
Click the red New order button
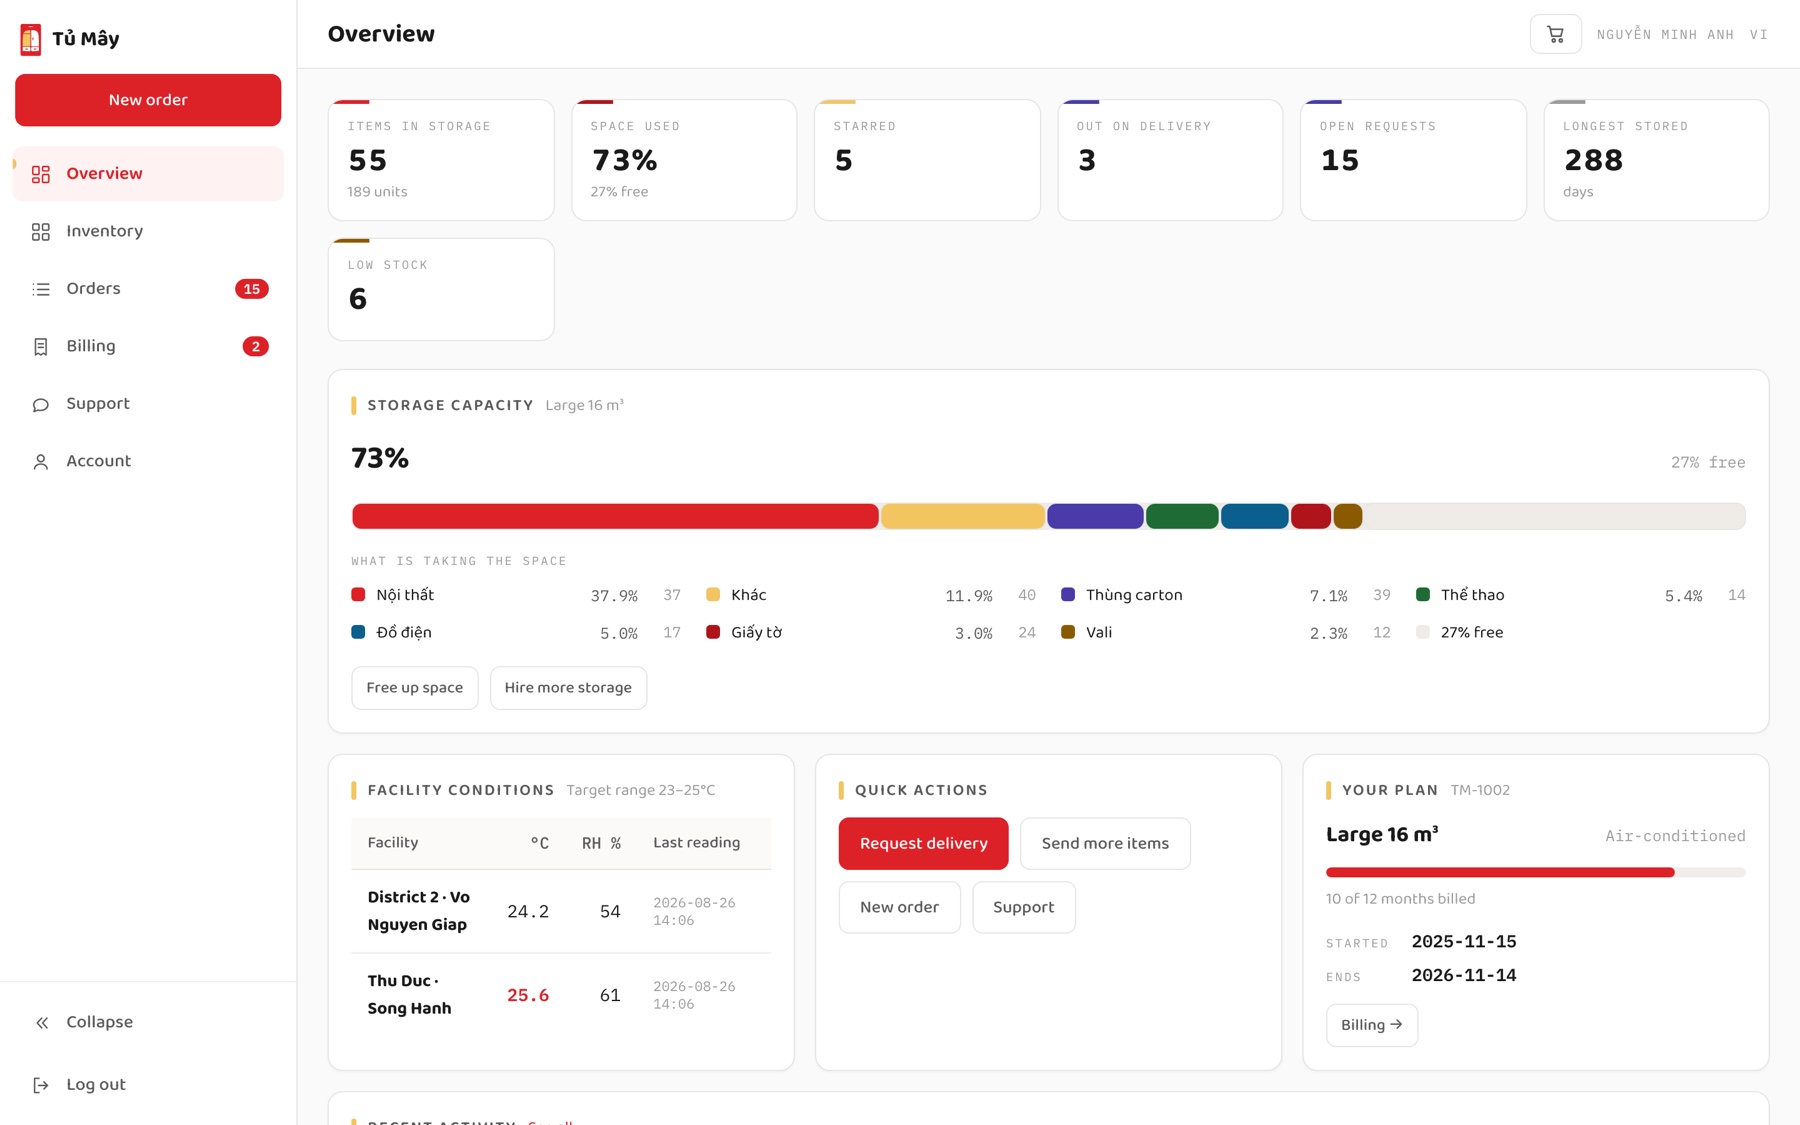point(148,100)
